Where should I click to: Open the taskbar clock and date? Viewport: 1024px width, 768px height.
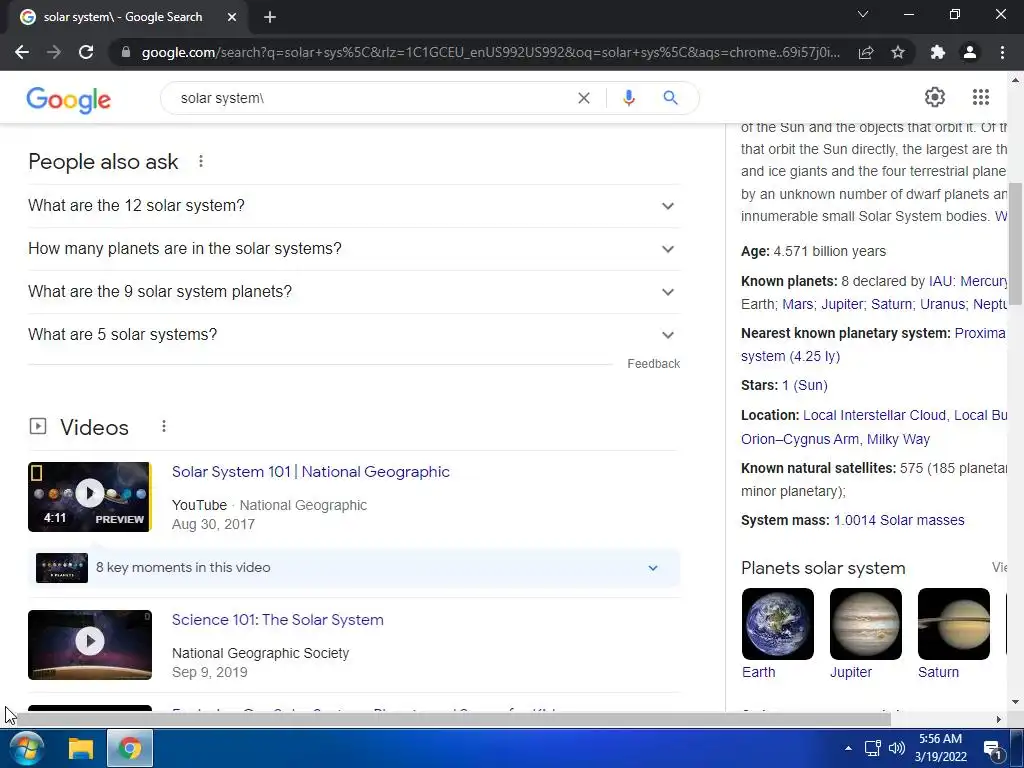click(x=940, y=748)
